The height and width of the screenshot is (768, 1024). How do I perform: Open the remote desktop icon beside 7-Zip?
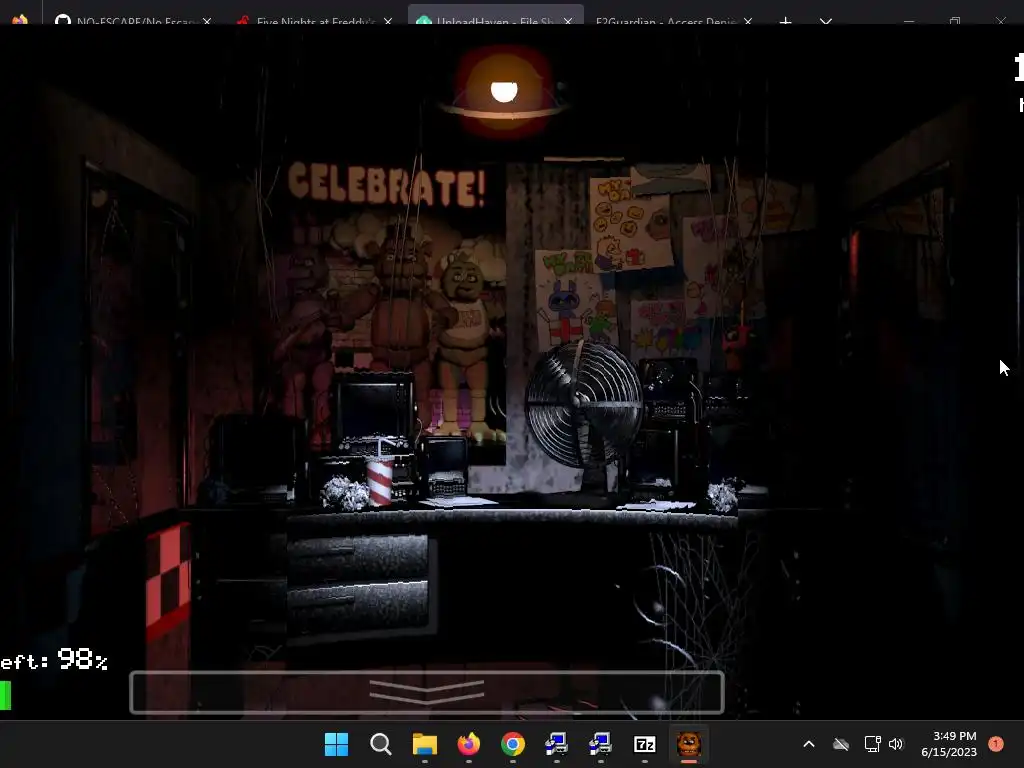tap(600, 744)
